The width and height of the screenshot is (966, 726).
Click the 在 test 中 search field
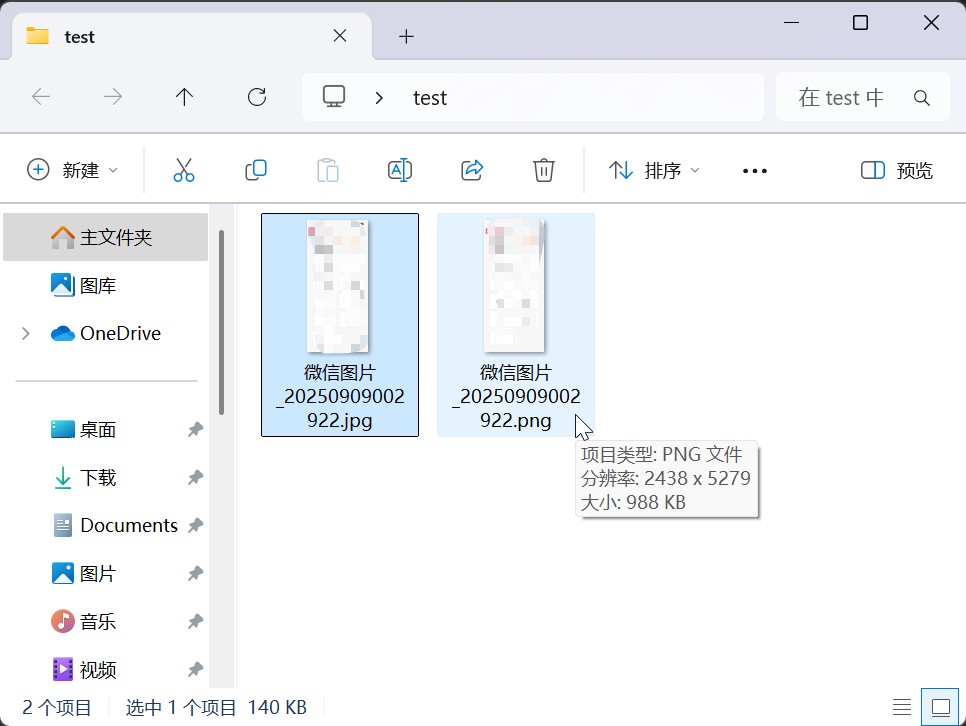tap(862, 97)
